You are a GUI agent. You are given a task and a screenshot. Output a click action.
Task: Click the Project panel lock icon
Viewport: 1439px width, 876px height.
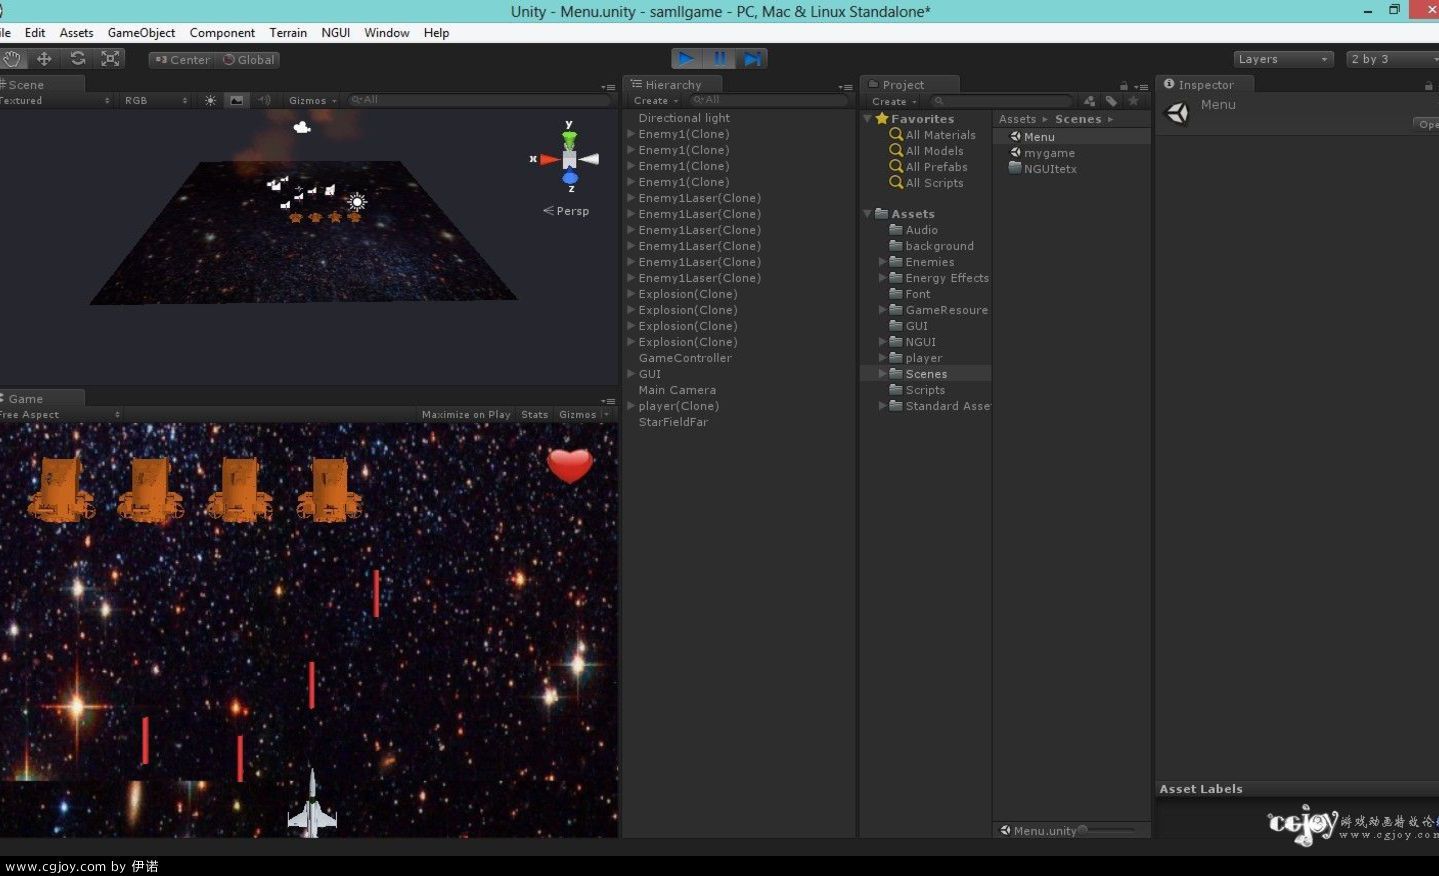[x=1124, y=86]
